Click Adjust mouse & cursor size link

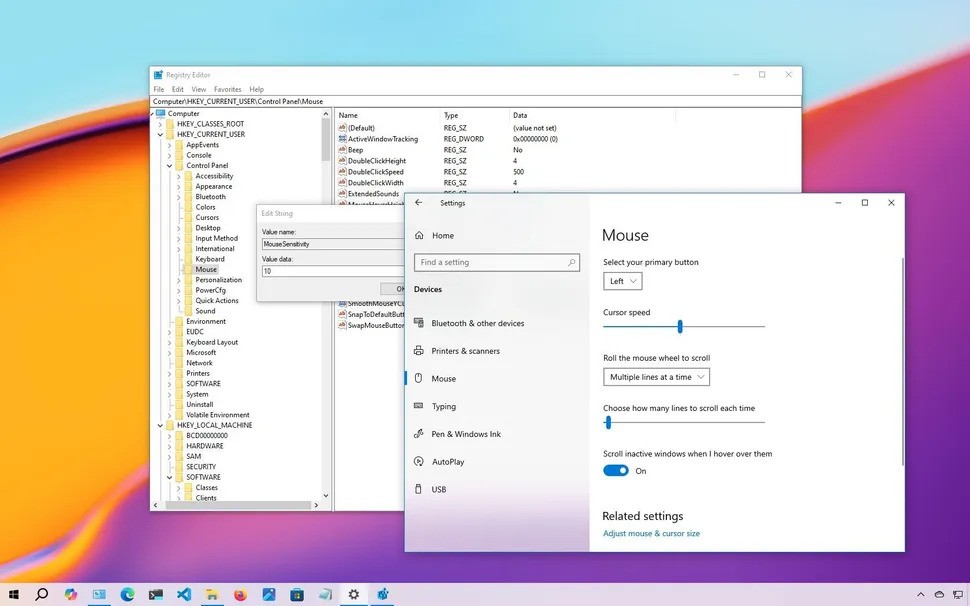click(x=651, y=534)
